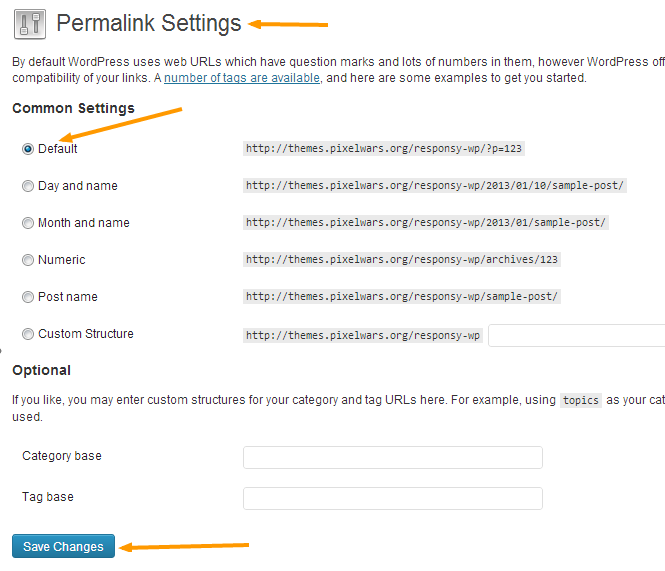Select the Day and name option

(28, 186)
